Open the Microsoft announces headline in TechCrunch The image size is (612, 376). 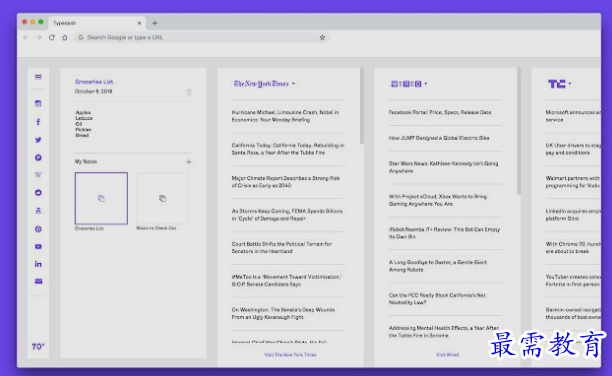tap(573, 116)
